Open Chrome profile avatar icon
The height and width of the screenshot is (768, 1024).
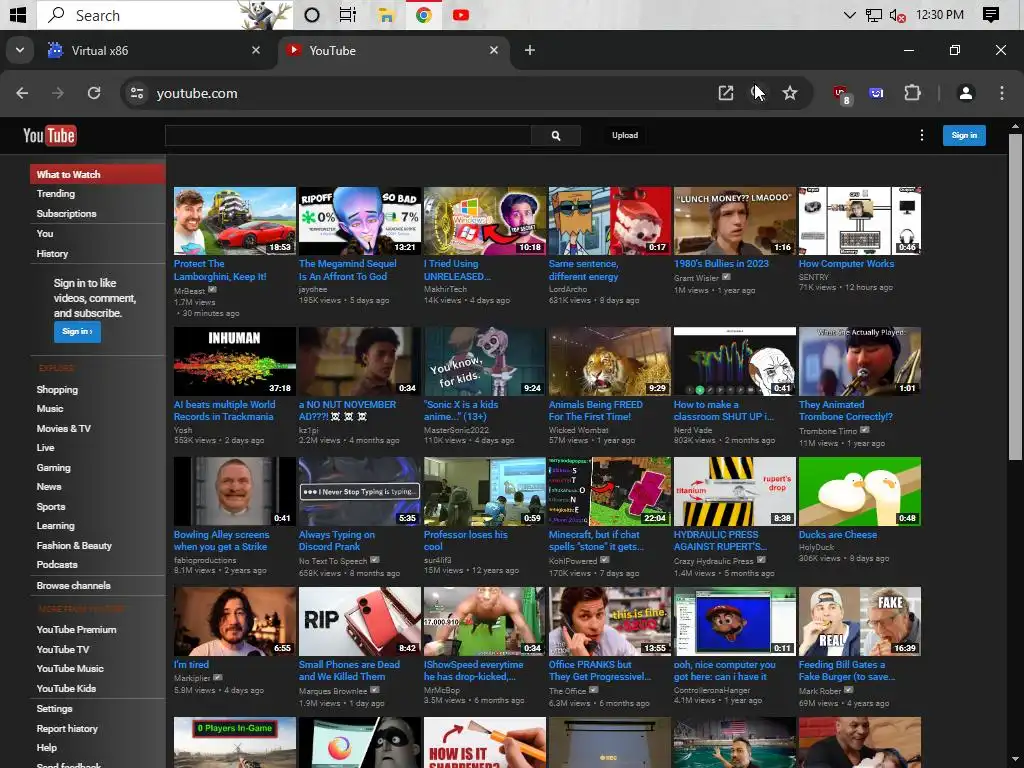click(966, 93)
